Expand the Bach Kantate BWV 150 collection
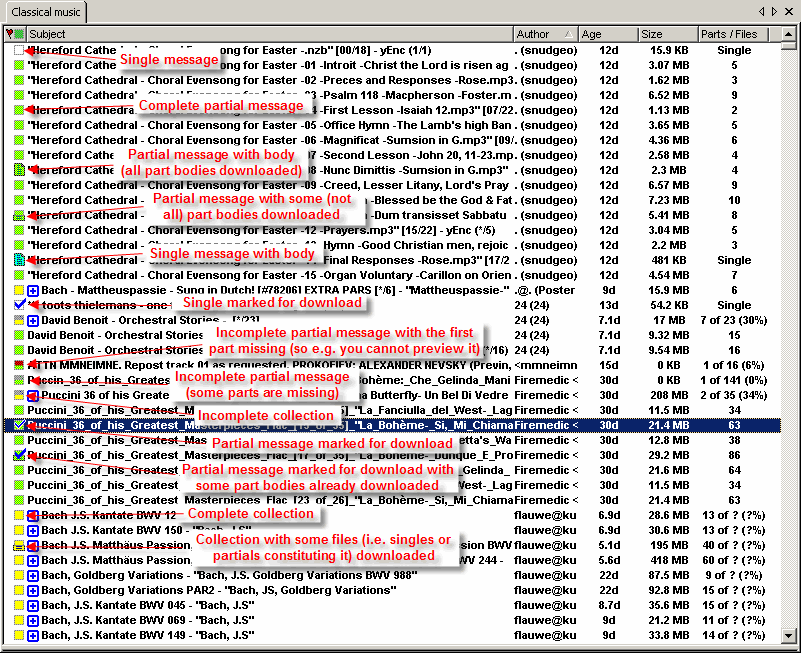The image size is (801, 653). click(x=33, y=530)
